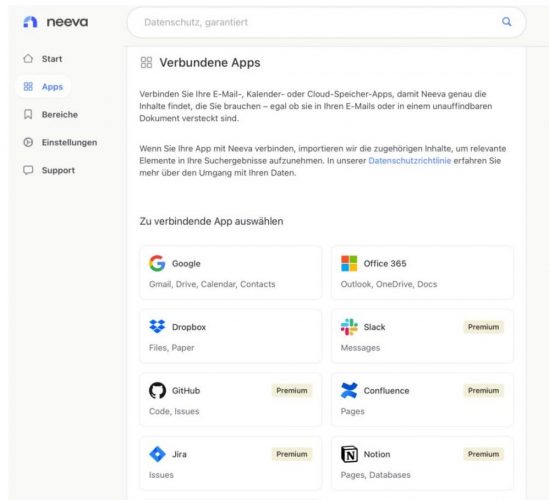Connect the Confluence app
The image size is (549, 500).
pos(422,400)
